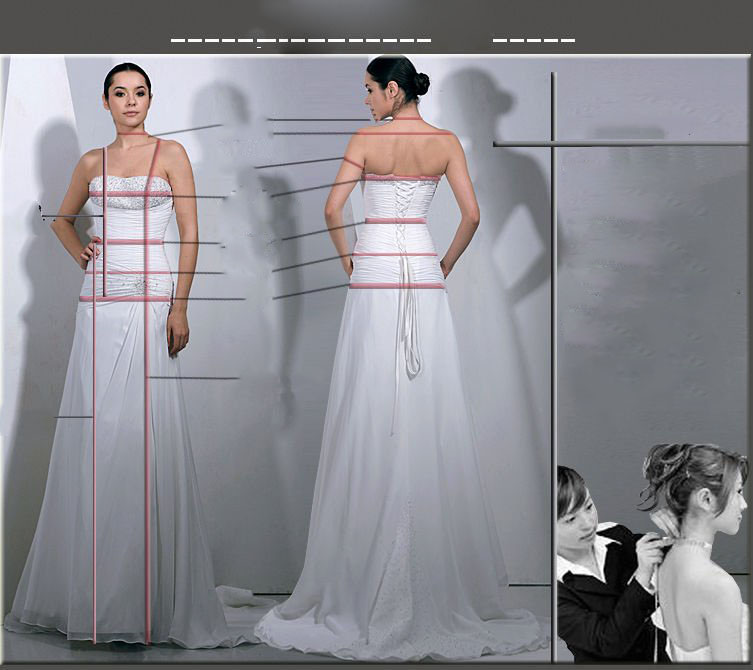Click the shorter dashed text at top right
This screenshot has width=753, height=670.
pos(533,41)
